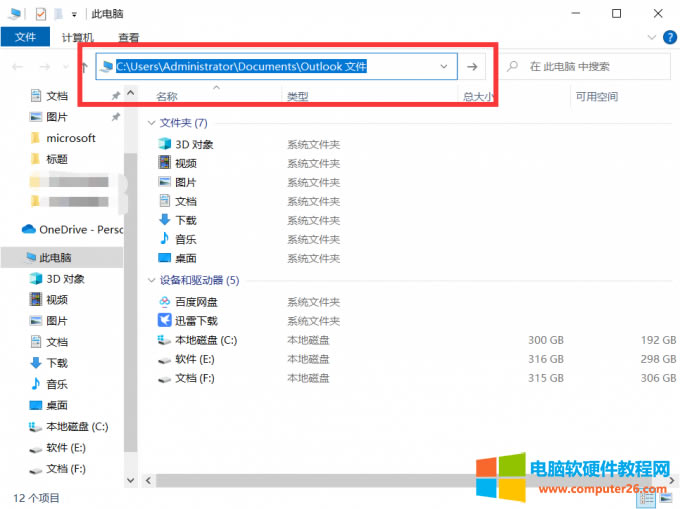Screen dimensions: 680x509
Task: Click 系统文件夹 type of the 百度网盘 row
Action: click(314, 302)
